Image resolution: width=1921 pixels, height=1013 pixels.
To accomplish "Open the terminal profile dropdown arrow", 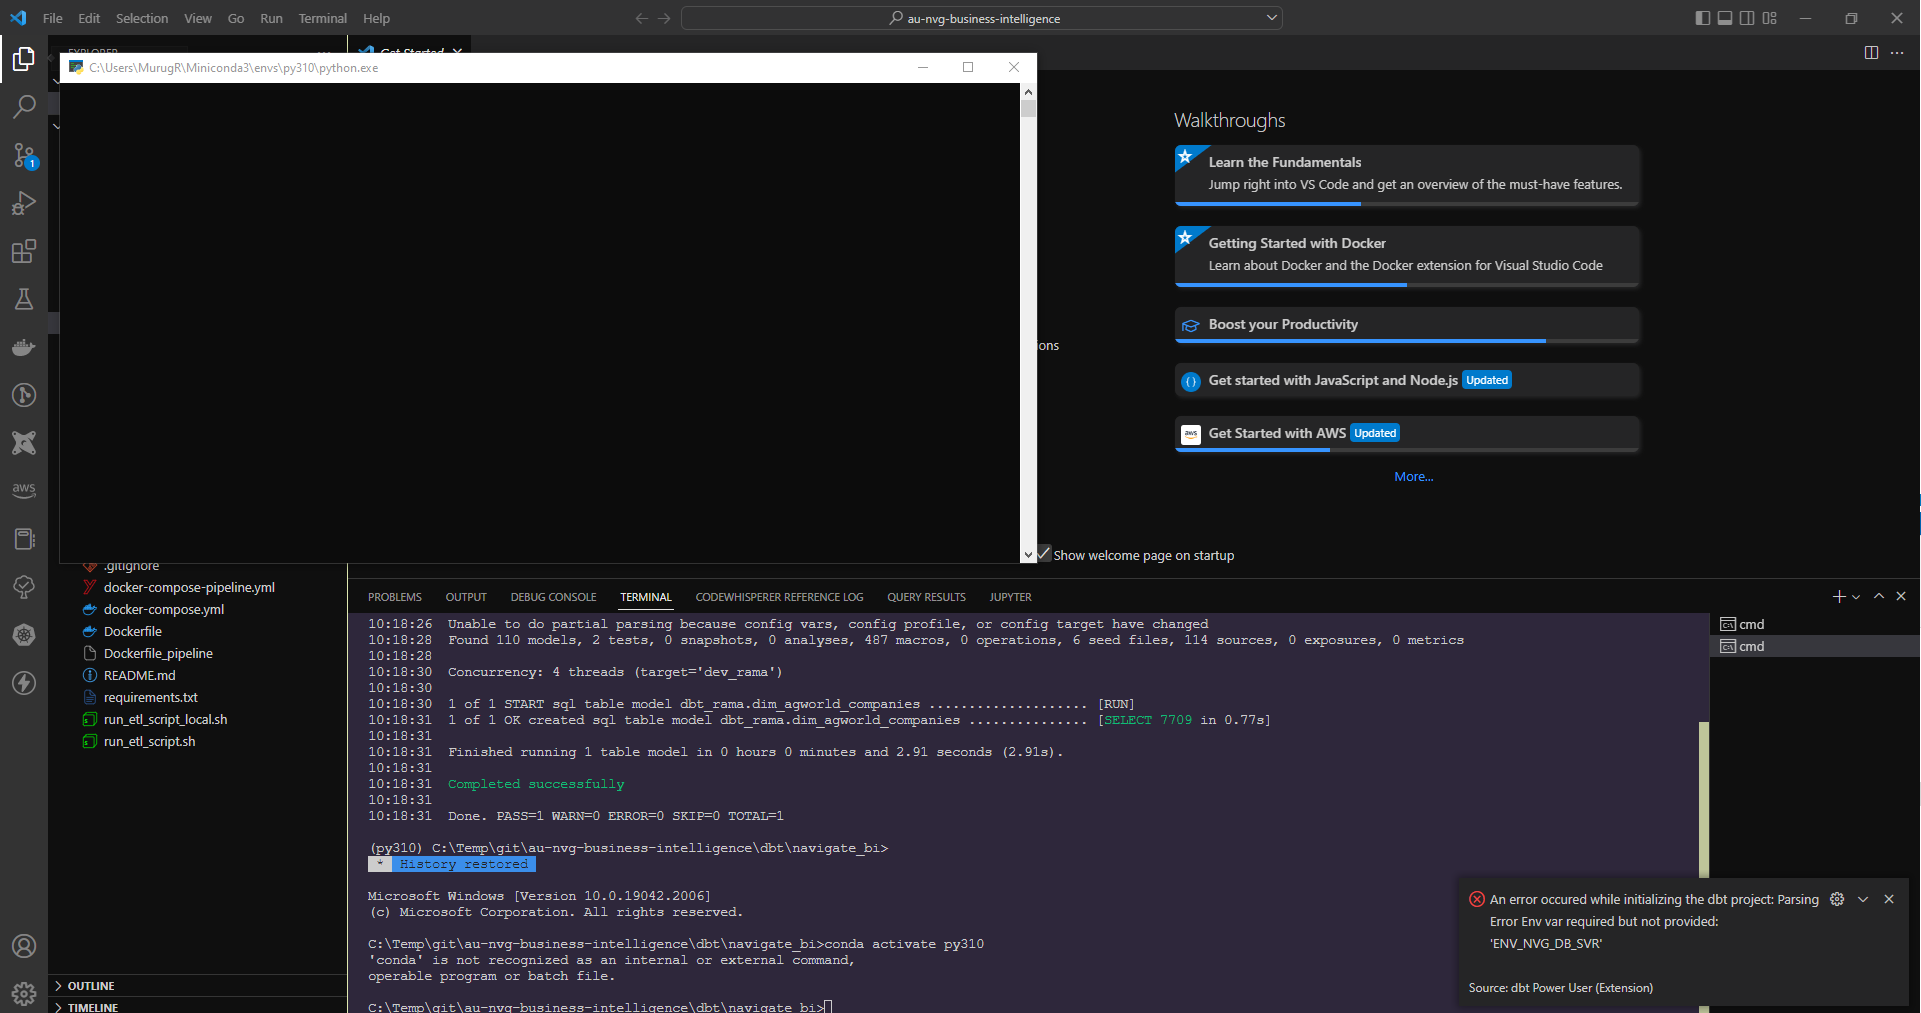I will (x=1855, y=596).
